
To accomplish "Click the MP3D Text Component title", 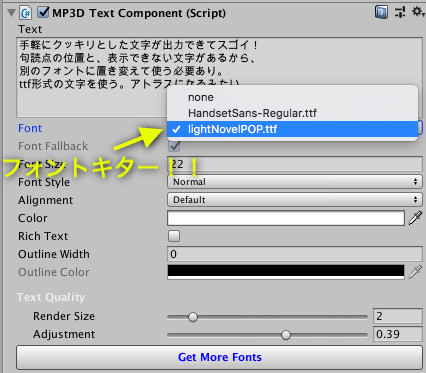I will click(x=139, y=13).
